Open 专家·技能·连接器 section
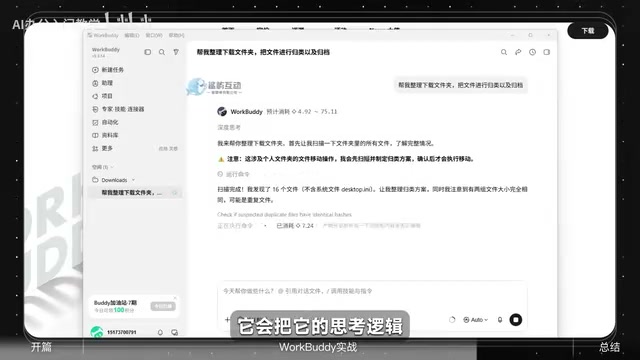Screen dimensions: 640x360 118,109
